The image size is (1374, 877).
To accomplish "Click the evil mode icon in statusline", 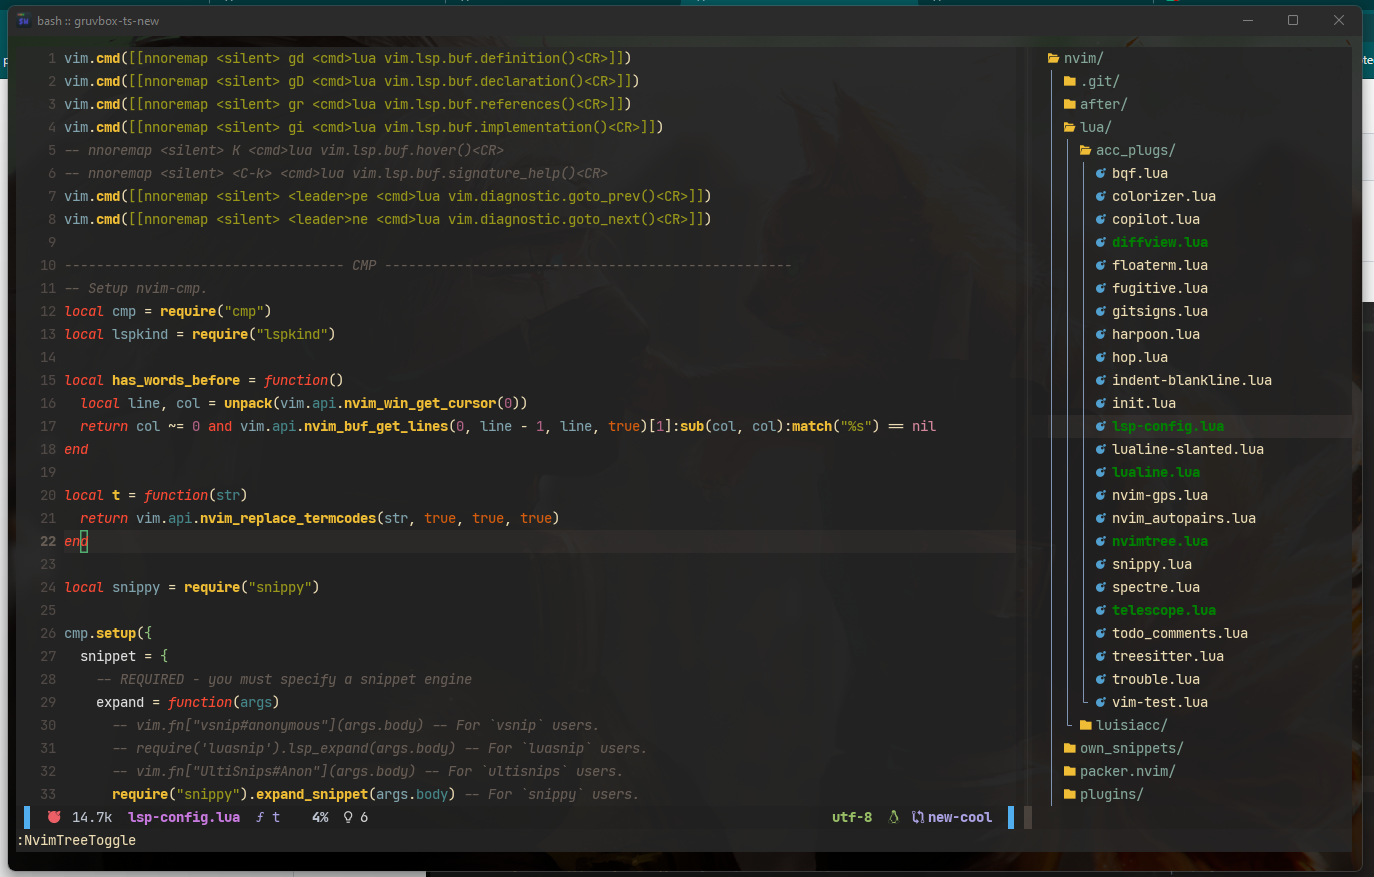I will pos(54,817).
